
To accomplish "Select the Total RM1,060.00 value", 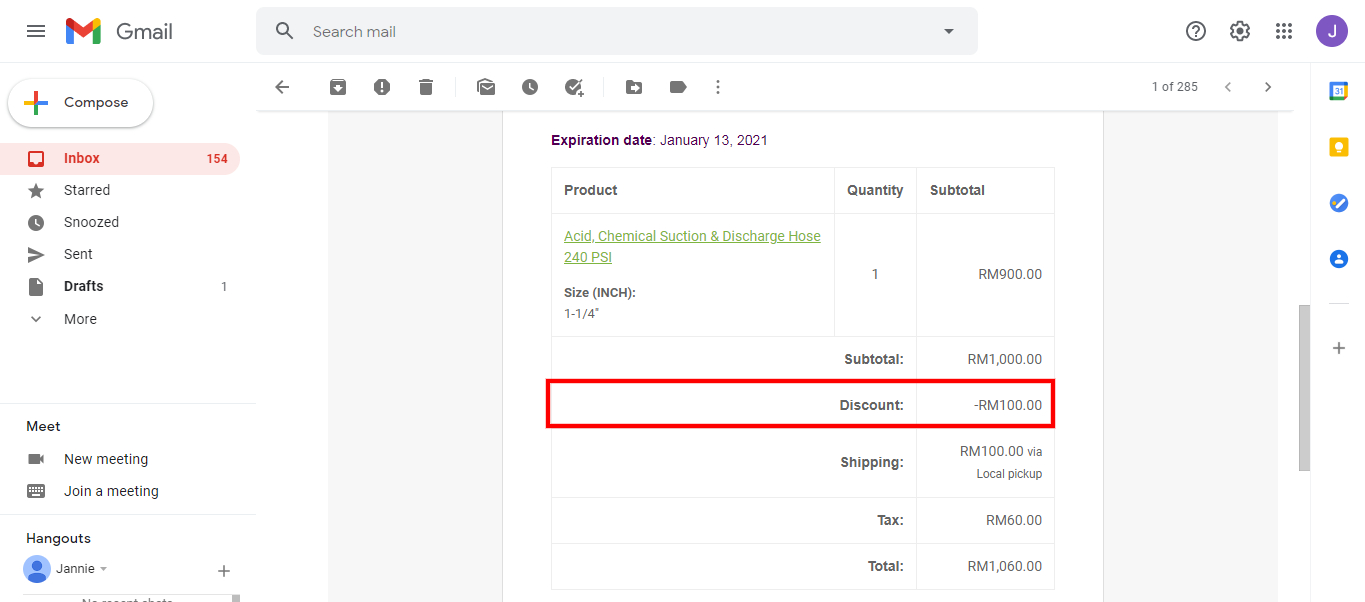I will coord(1004,566).
